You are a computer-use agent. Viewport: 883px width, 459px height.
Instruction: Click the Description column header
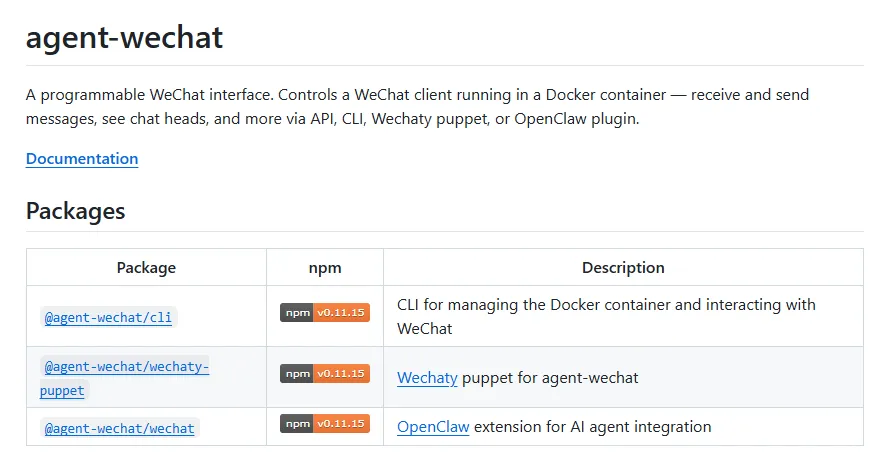point(623,267)
